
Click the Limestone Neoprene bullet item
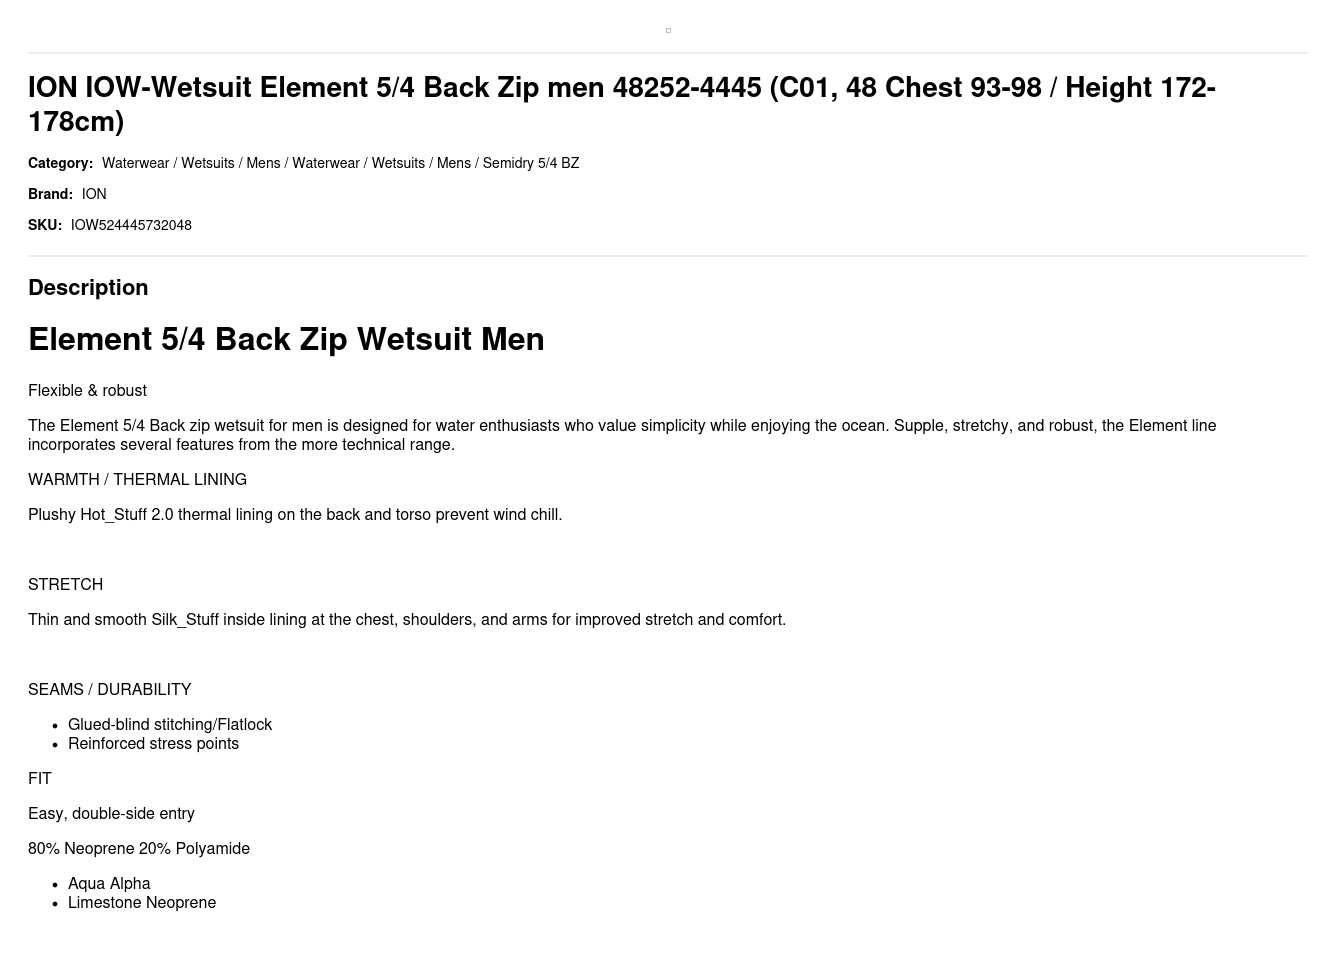[142, 903]
